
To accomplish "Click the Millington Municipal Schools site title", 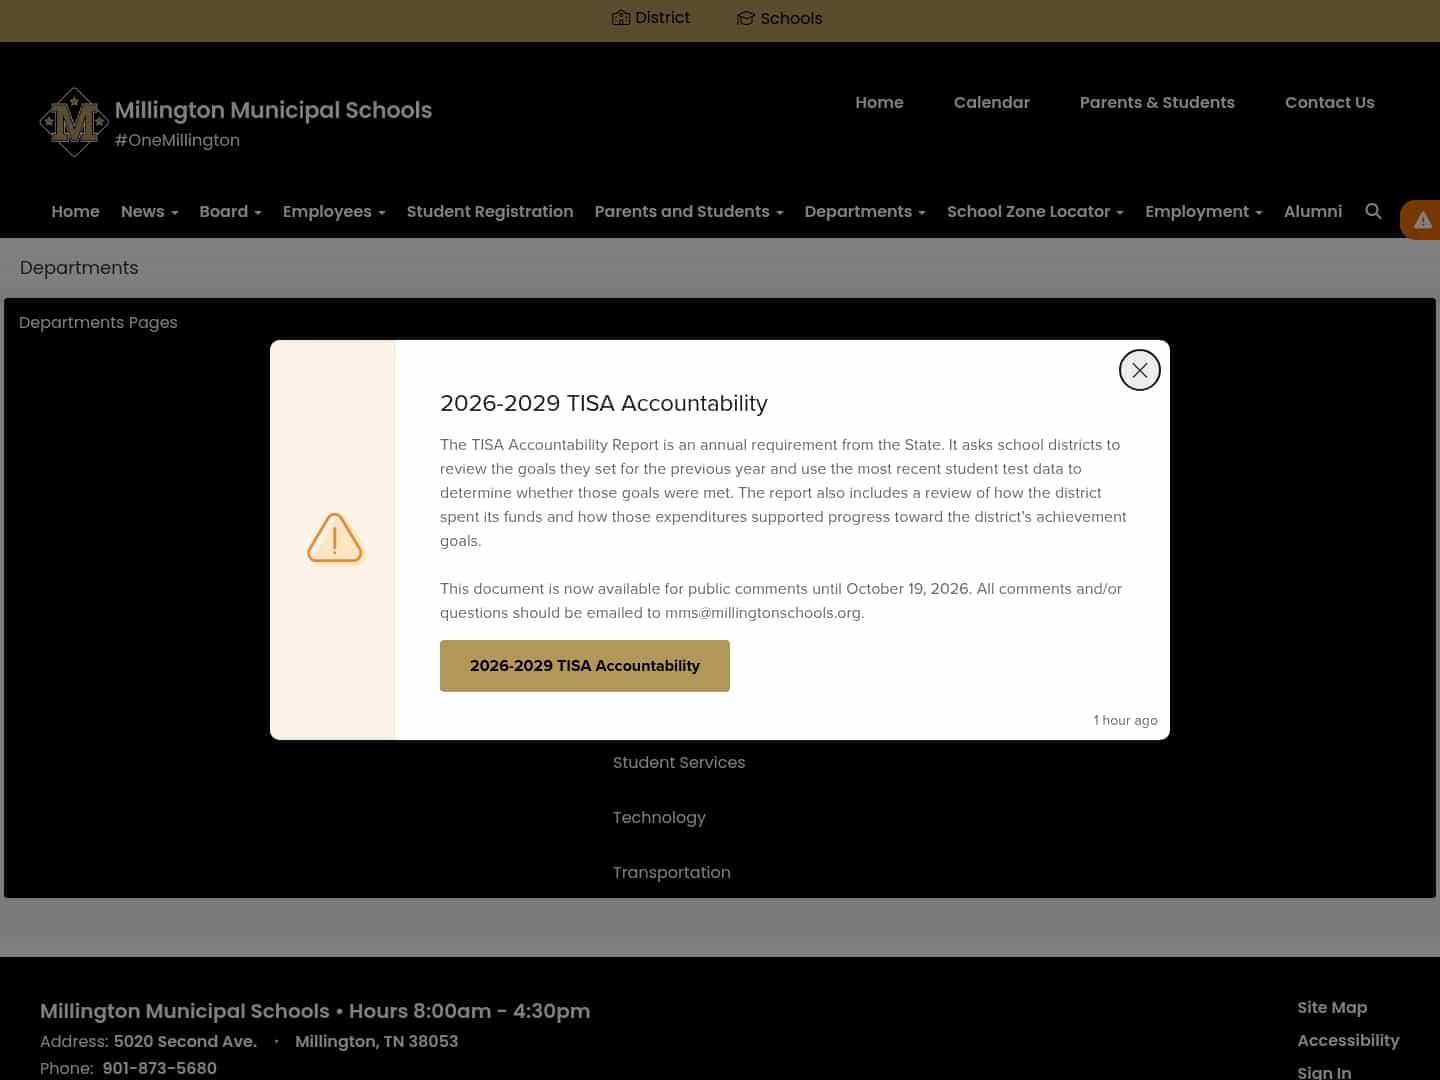I will point(273,110).
